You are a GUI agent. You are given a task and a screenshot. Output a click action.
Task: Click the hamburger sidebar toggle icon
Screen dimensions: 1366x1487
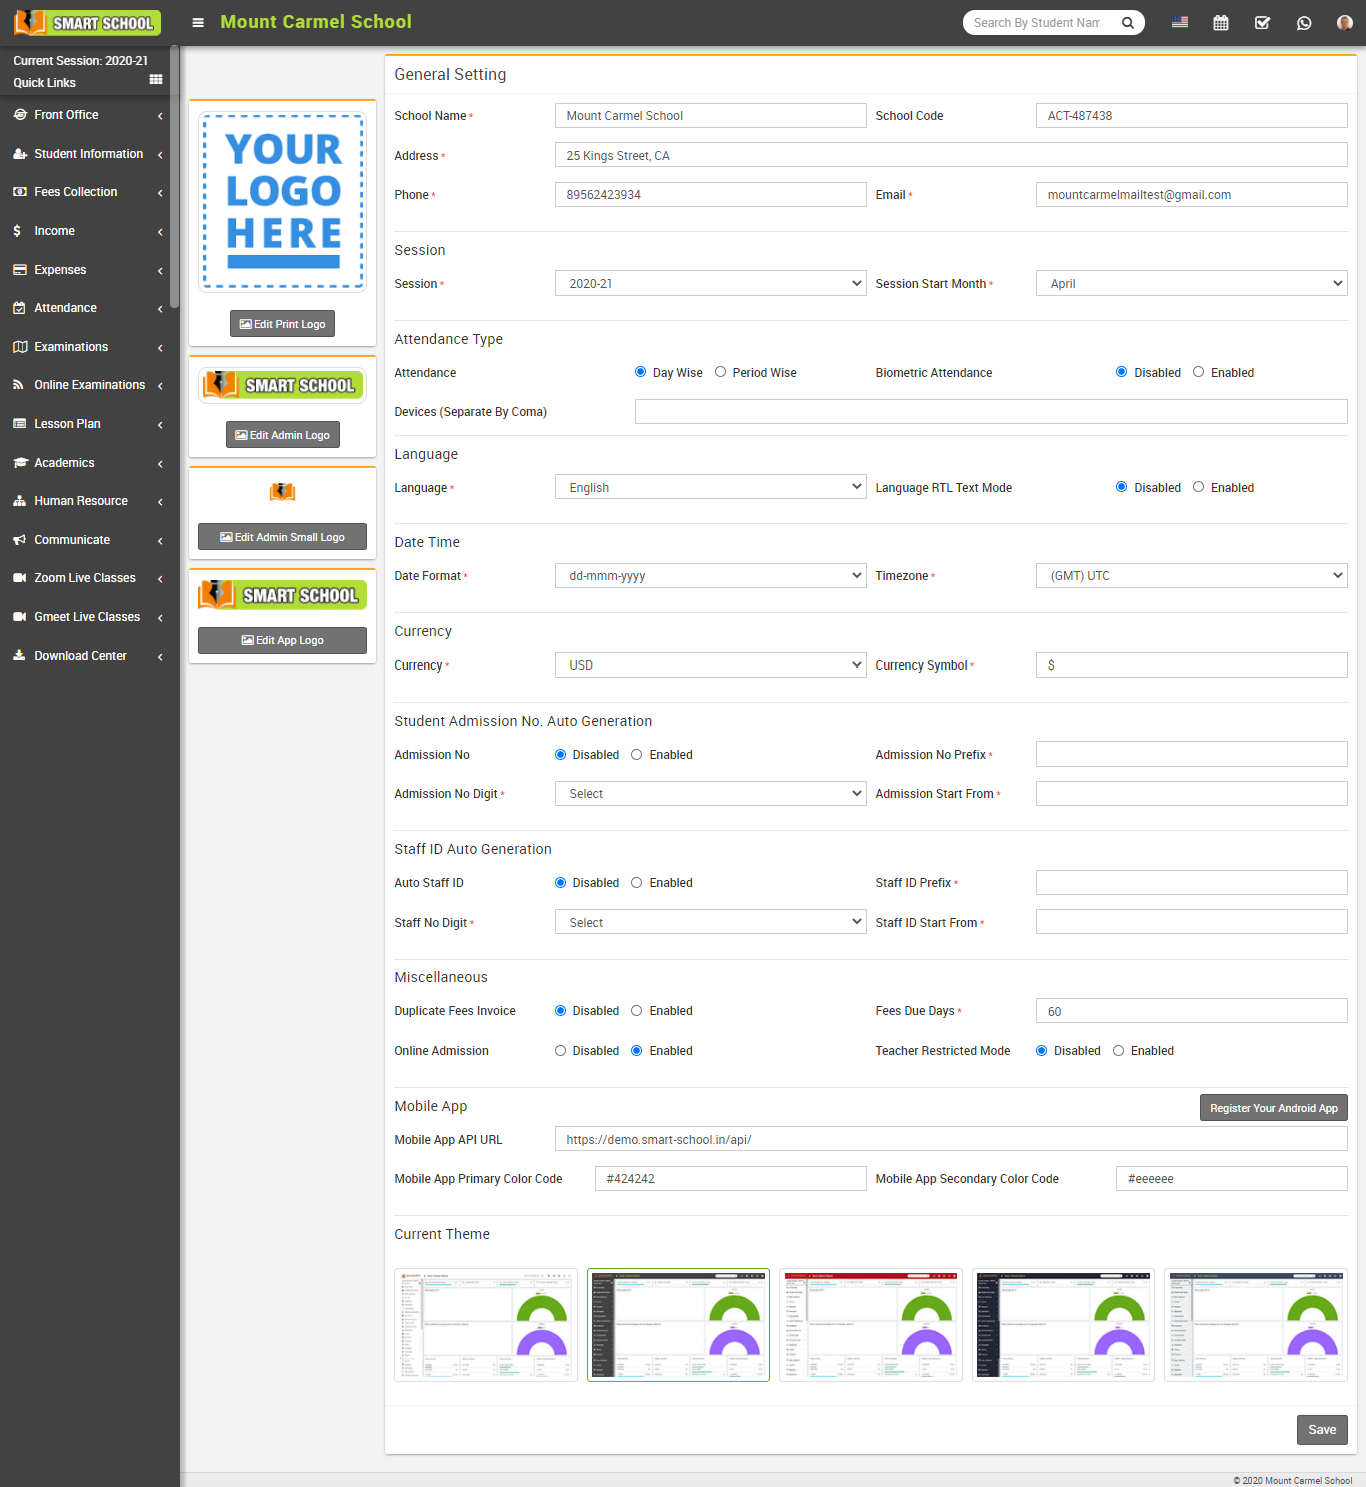(x=198, y=22)
